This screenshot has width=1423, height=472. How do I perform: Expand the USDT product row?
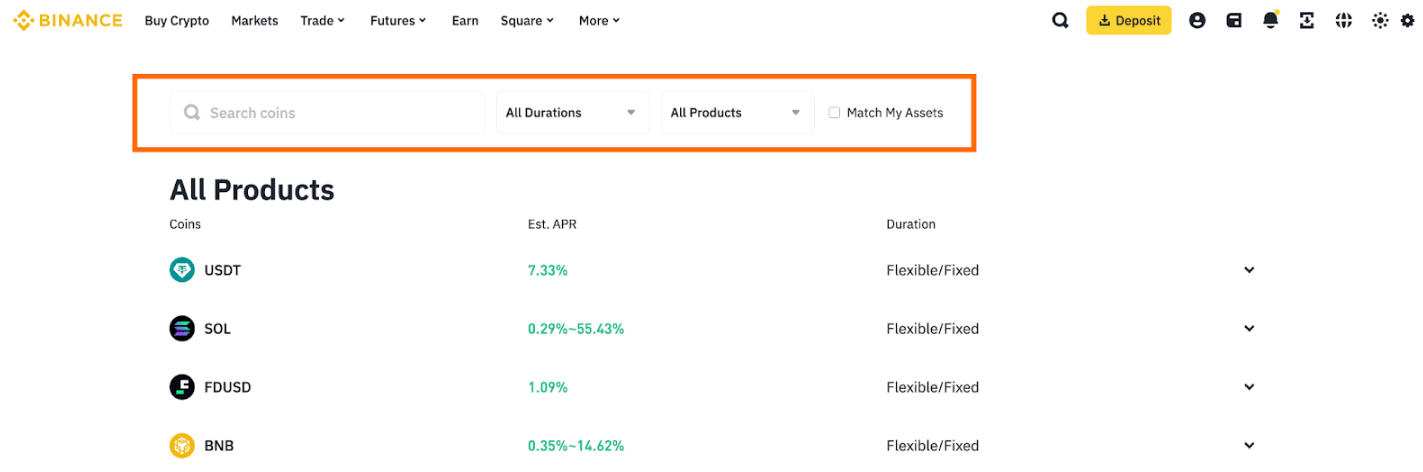[1249, 270]
